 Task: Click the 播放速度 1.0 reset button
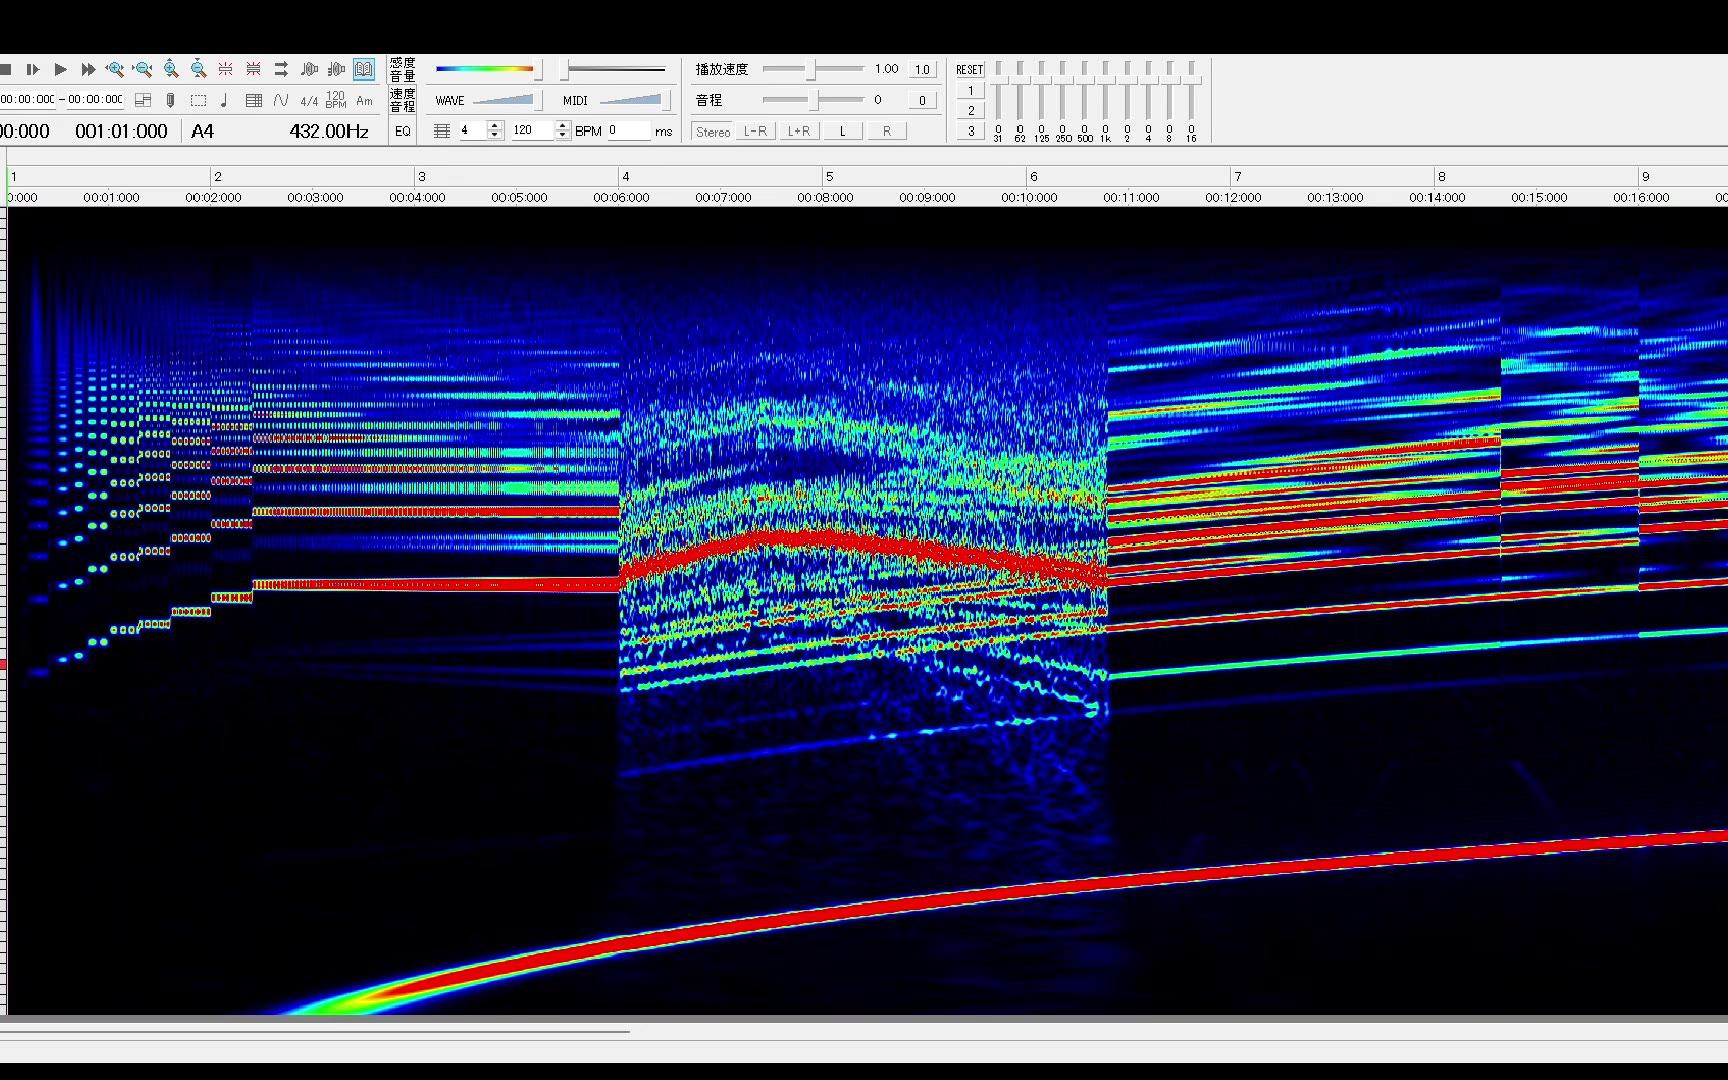922,69
